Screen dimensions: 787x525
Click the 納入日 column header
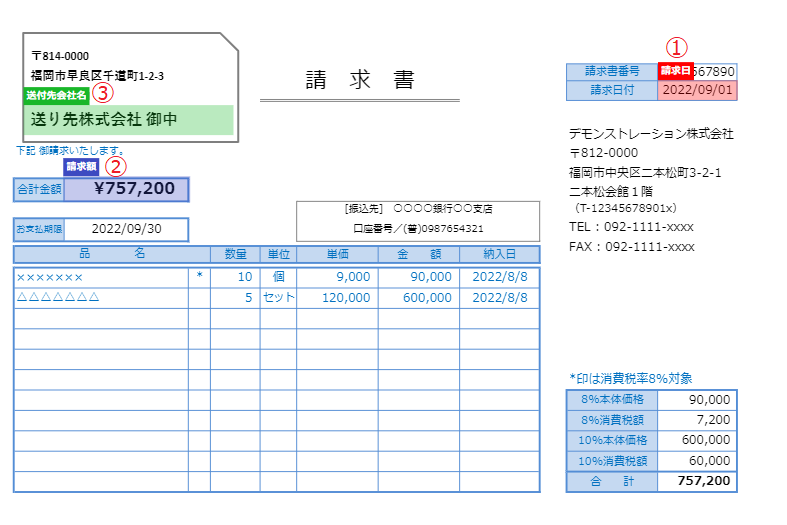click(499, 254)
